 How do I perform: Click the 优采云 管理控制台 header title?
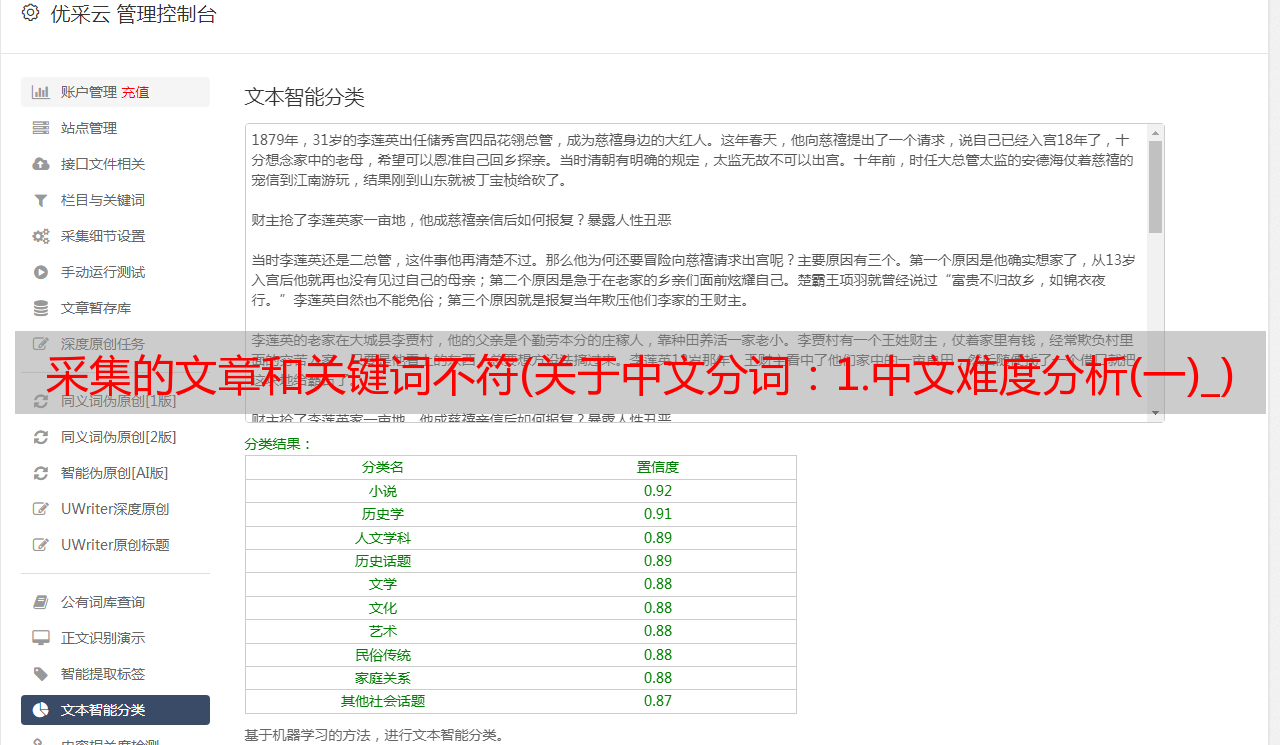[x=133, y=14]
